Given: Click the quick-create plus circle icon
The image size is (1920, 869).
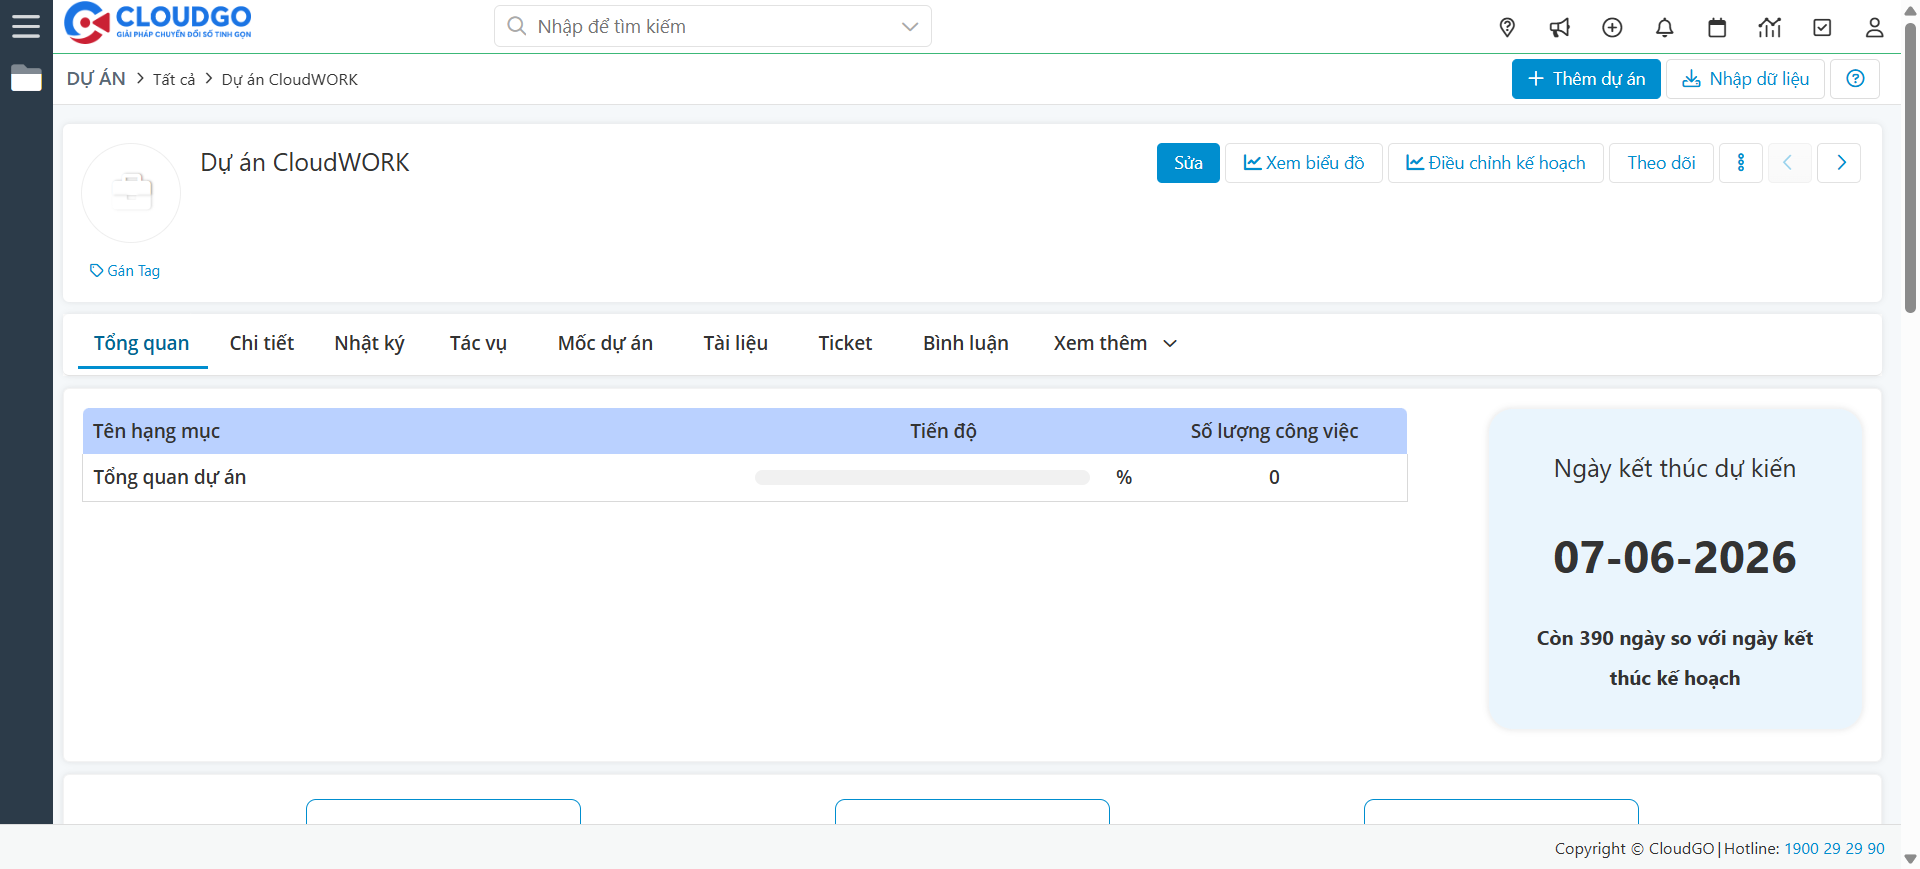Looking at the screenshot, I should point(1612,28).
